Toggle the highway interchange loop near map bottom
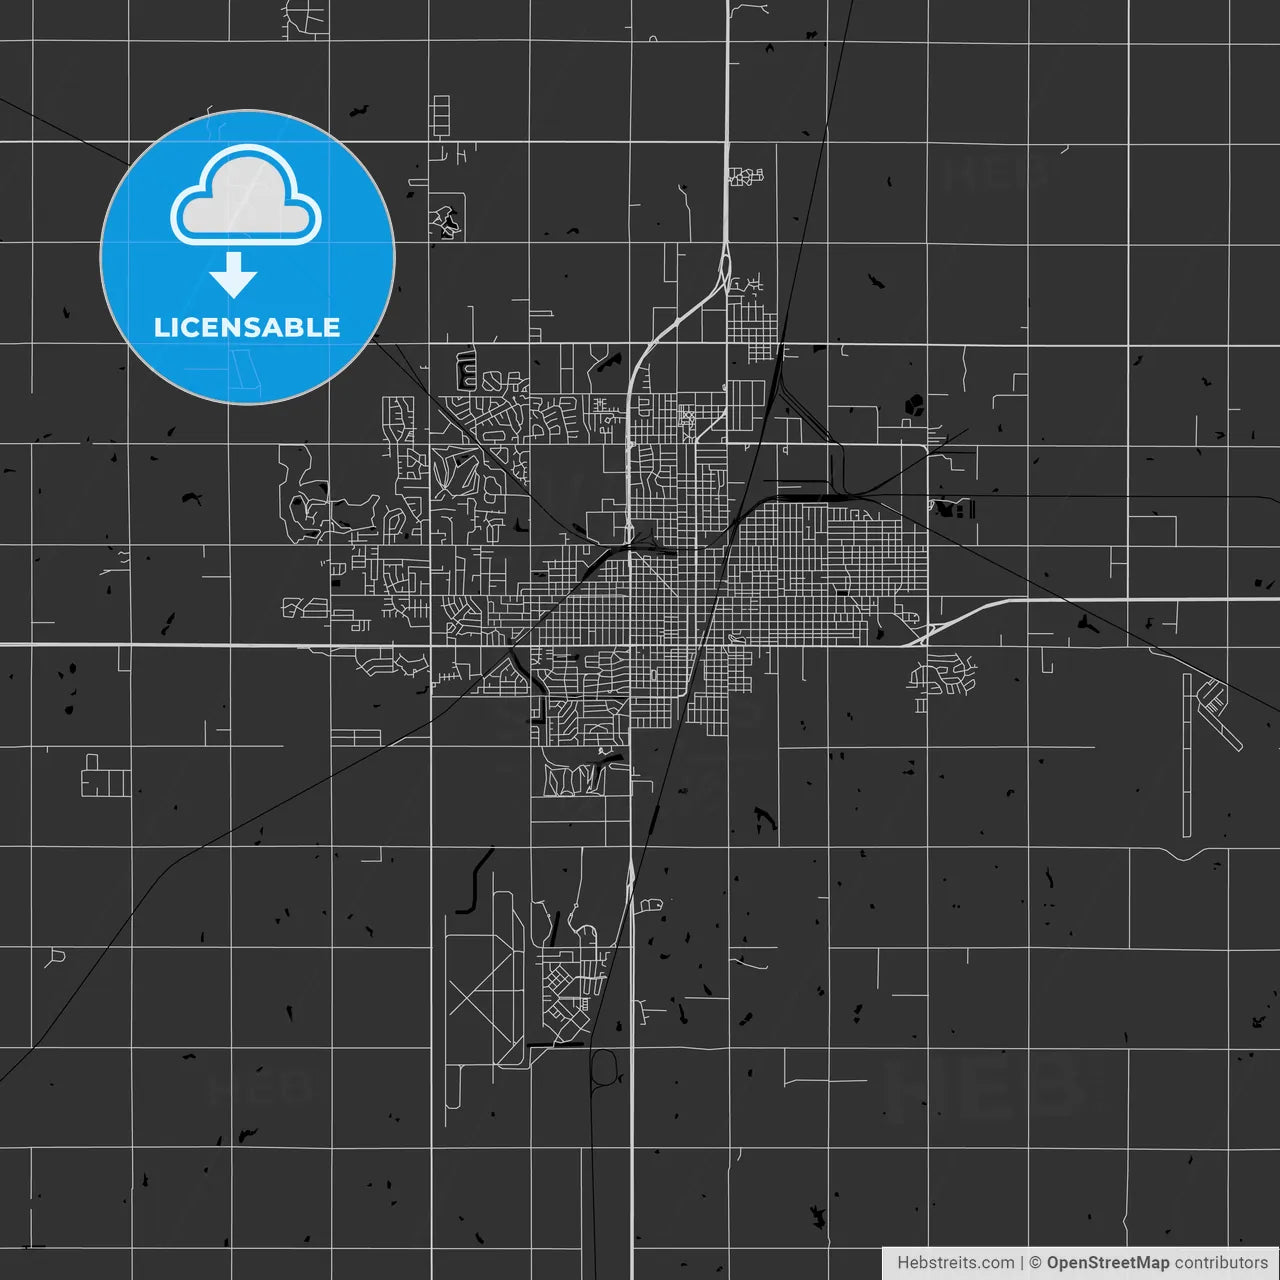The image size is (1280, 1280). [x=602, y=1068]
